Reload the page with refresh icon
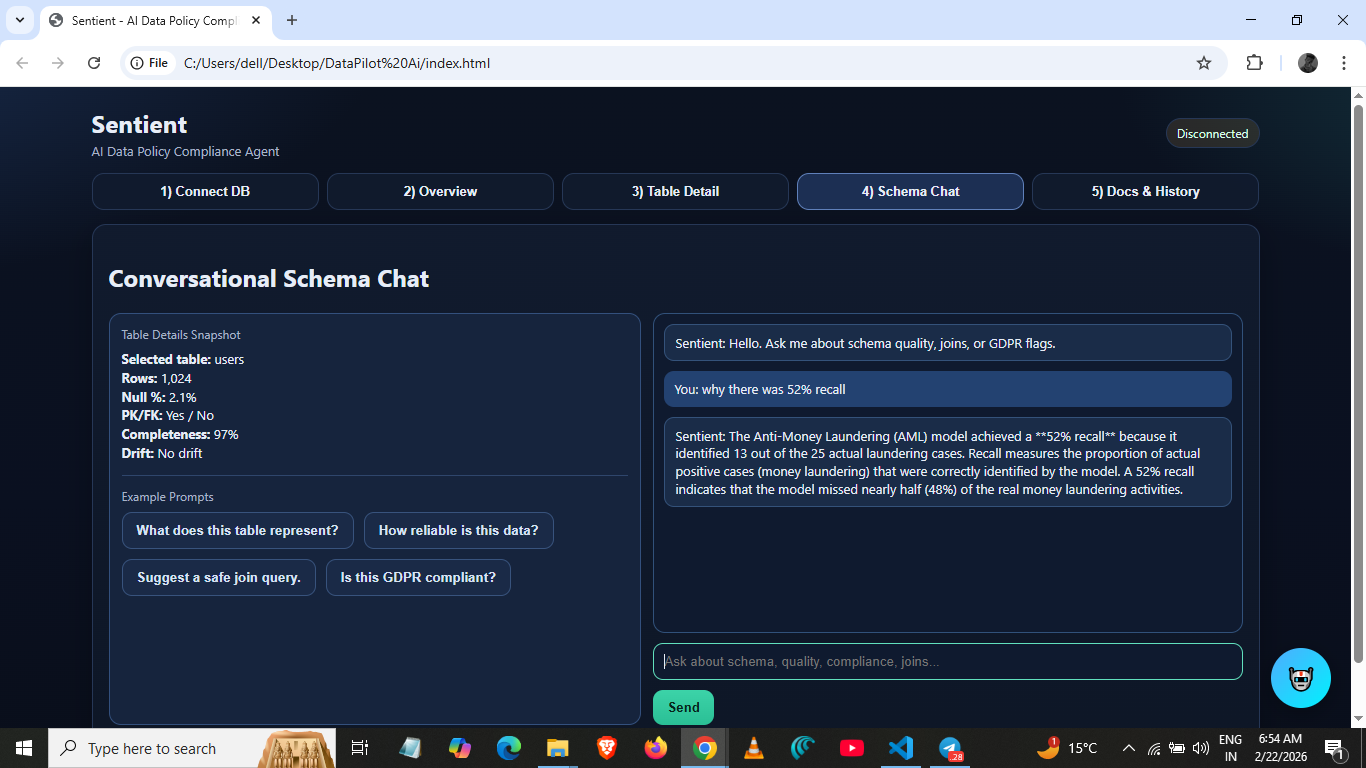This screenshot has width=1366, height=768. [94, 63]
